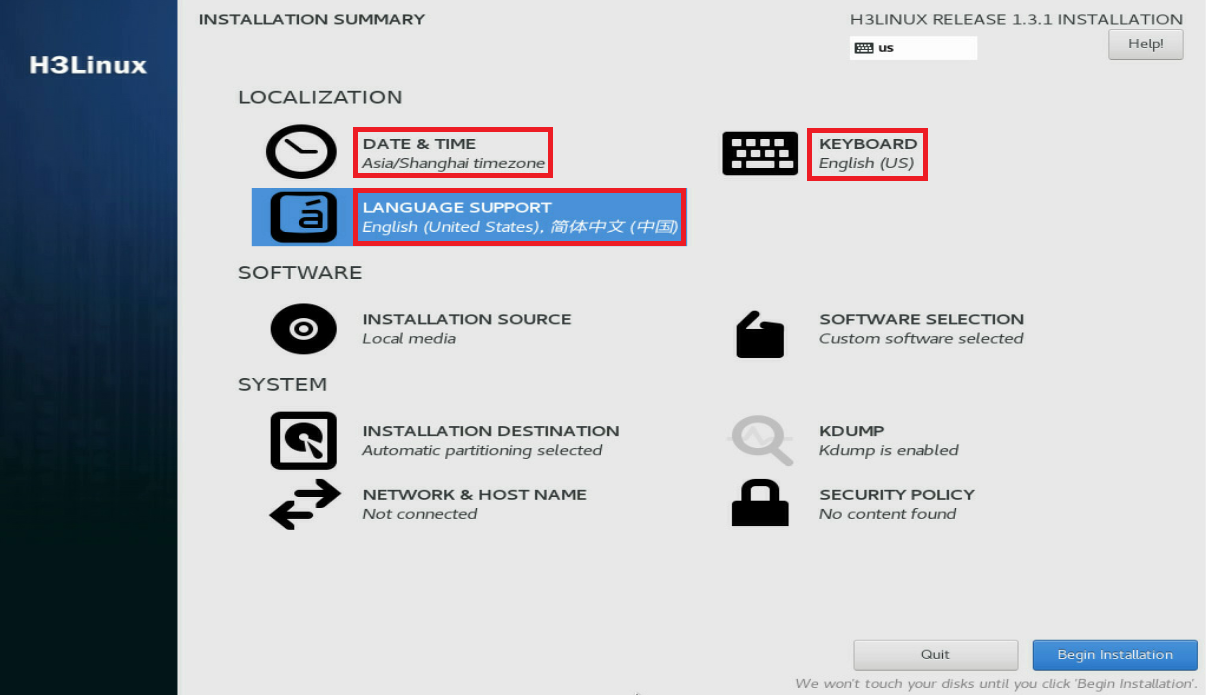Open INSTALLATION SOURCE settings
This screenshot has width=1206, height=695.
tap(467, 319)
